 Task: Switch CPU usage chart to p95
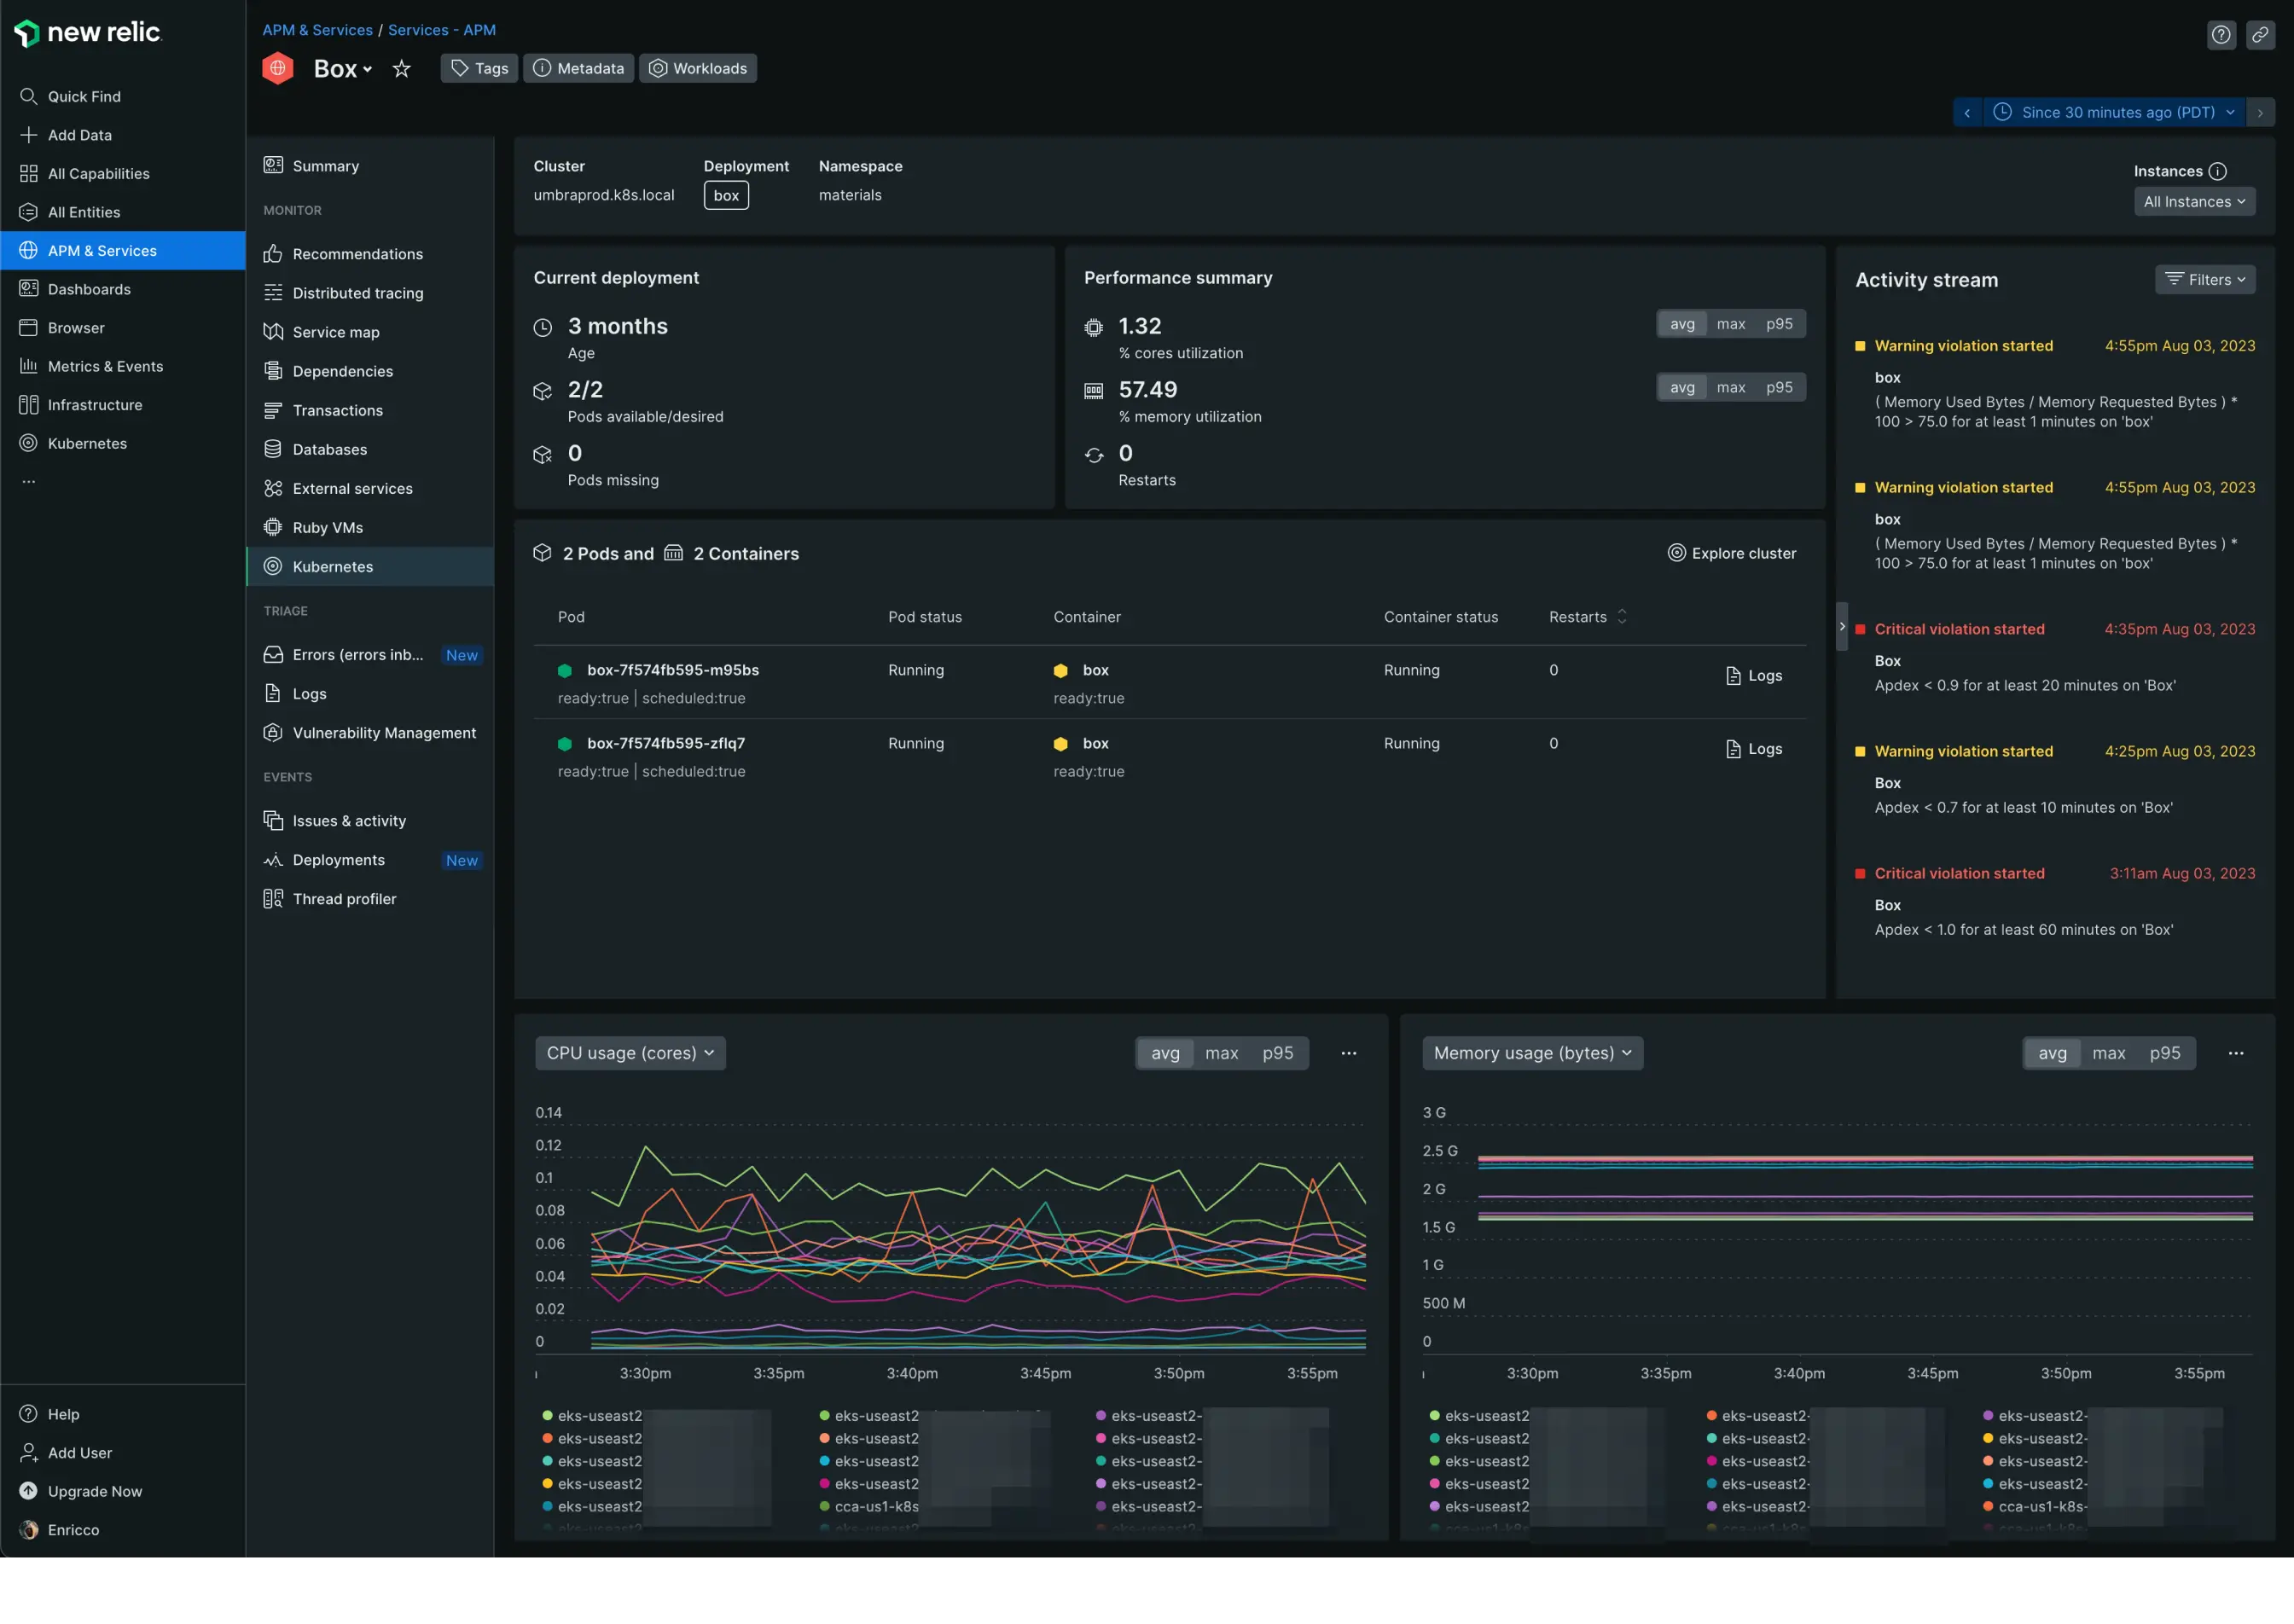pos(1277,1053)
